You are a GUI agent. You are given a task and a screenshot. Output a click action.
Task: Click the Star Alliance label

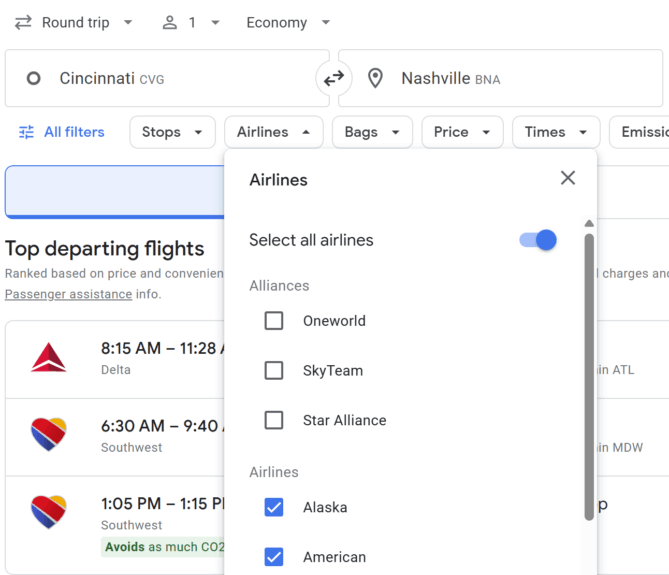click(x=345, y=420)
